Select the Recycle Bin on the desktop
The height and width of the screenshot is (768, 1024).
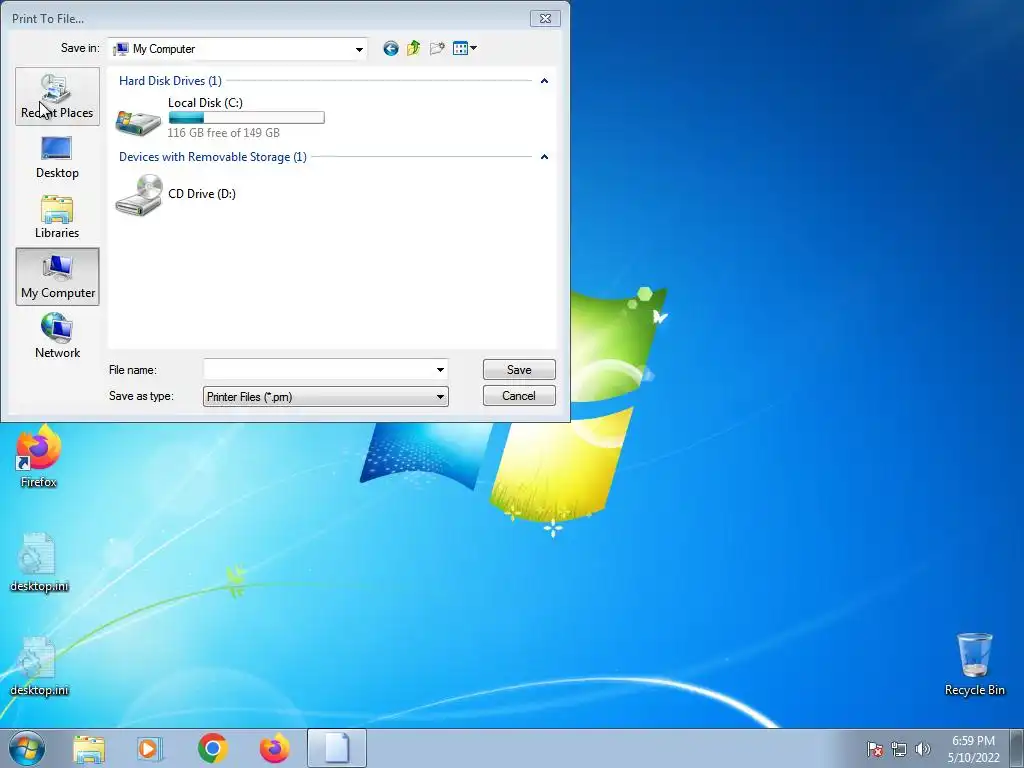pos(974,664)
